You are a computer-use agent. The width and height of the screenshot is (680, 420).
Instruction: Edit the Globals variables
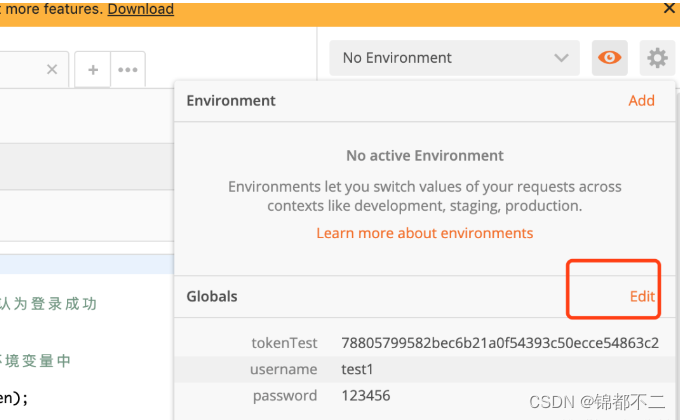coord(642,296)
